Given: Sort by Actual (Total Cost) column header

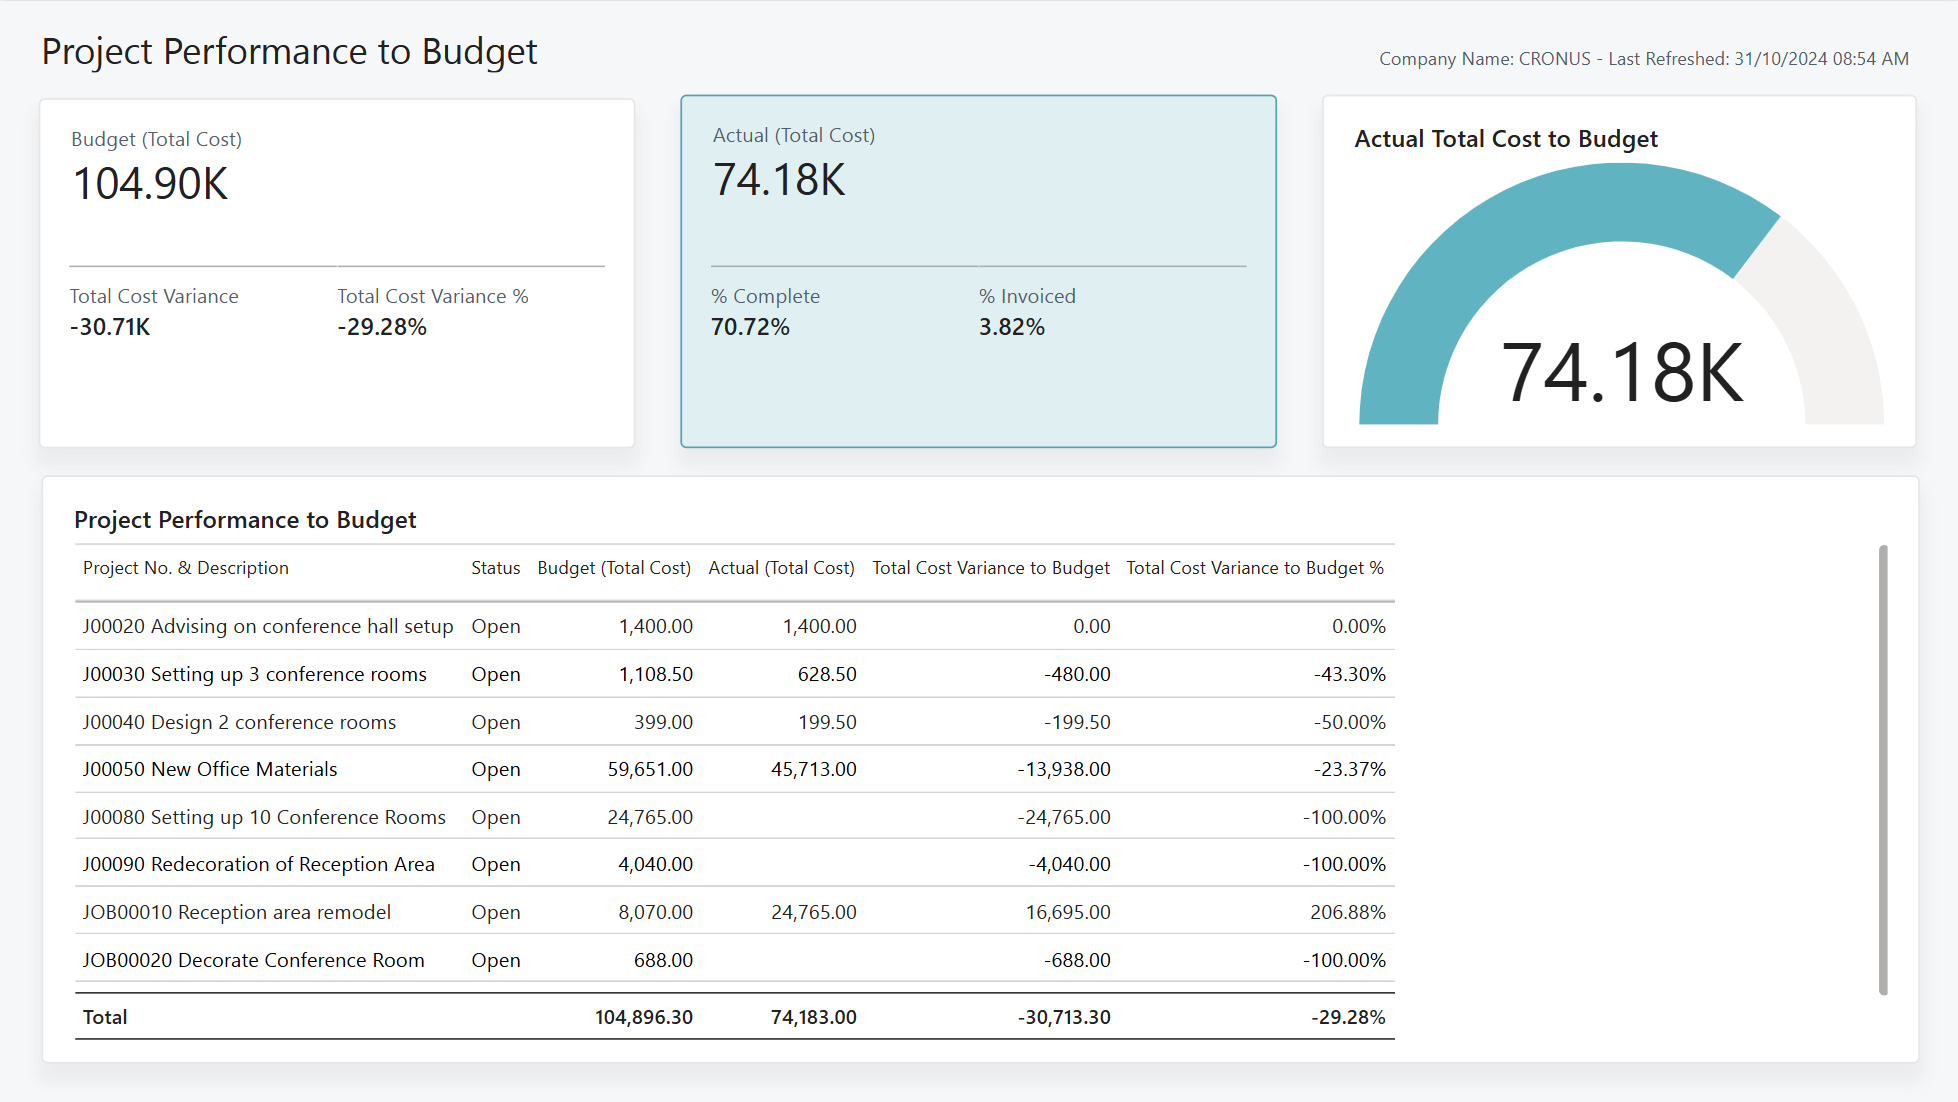Looking at the screenshot, I should pos(782,568).
